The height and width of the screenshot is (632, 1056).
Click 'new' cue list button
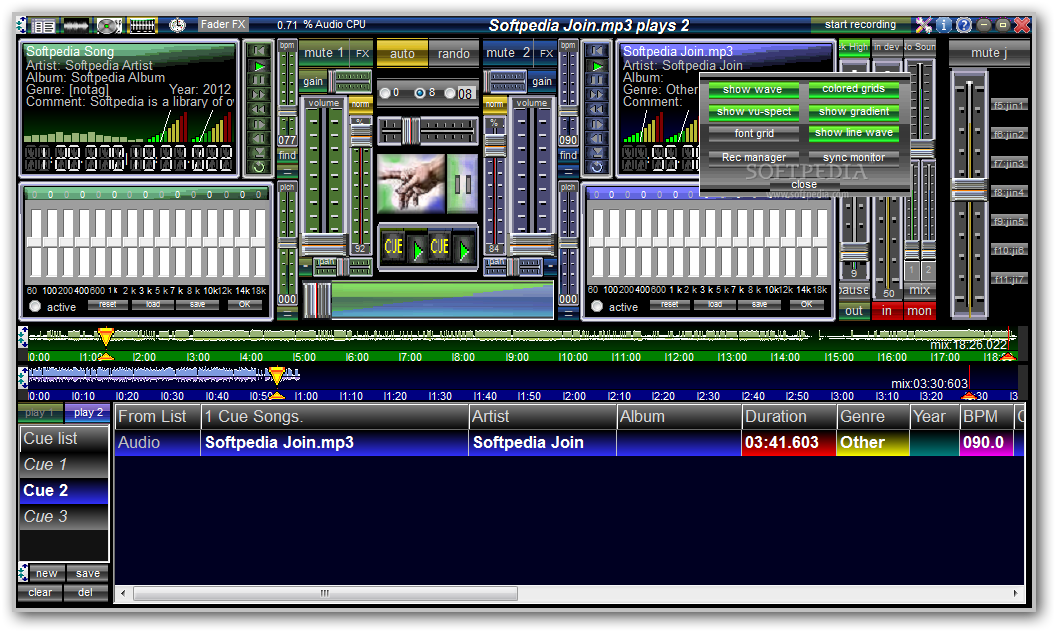click(x=46, y=573)
